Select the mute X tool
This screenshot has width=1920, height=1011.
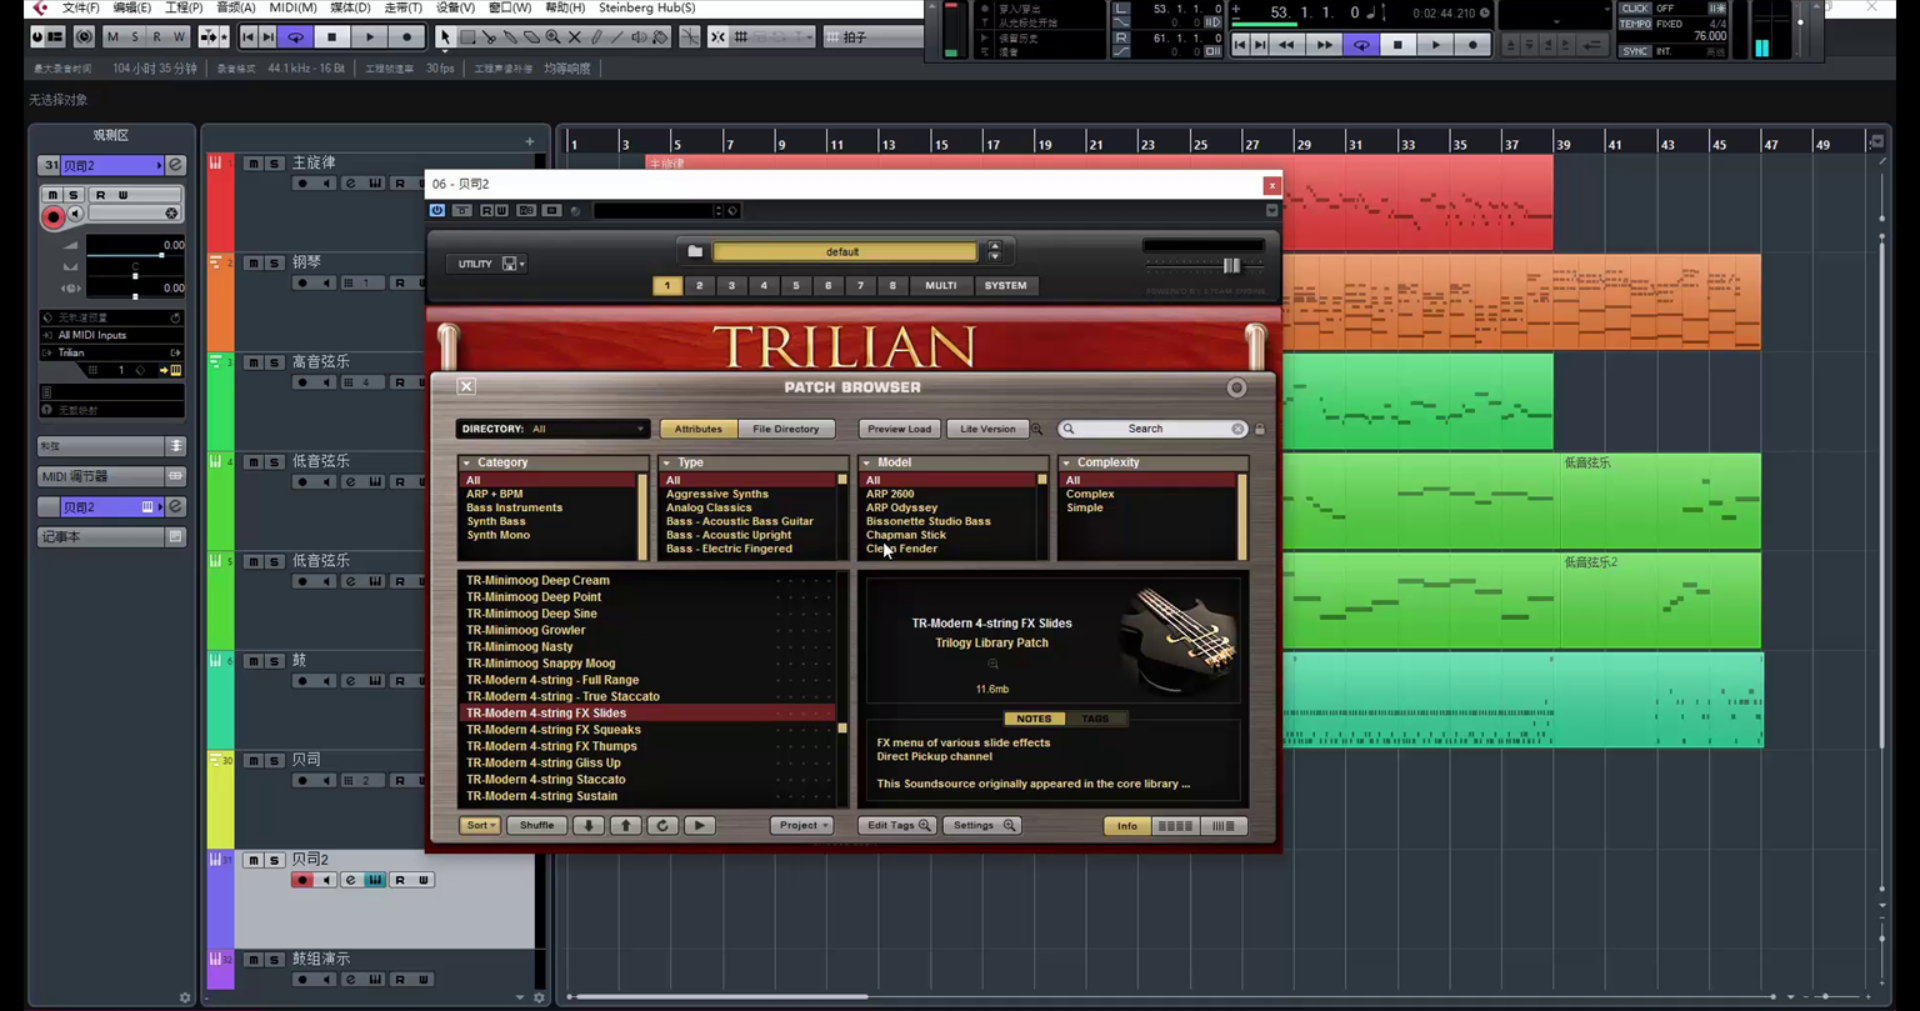click(x=575, y=37)
